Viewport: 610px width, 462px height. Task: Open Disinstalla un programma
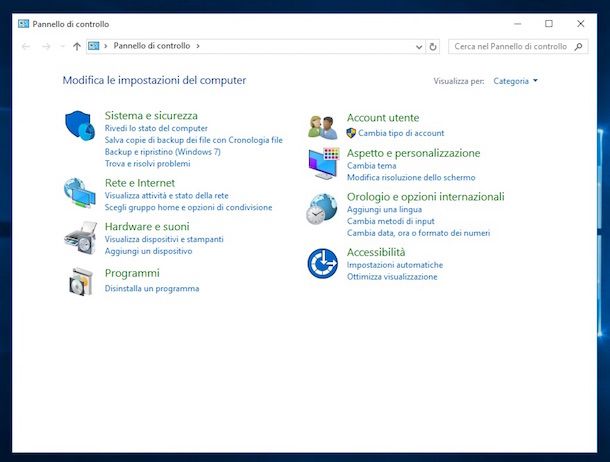[x=152, y=289]
